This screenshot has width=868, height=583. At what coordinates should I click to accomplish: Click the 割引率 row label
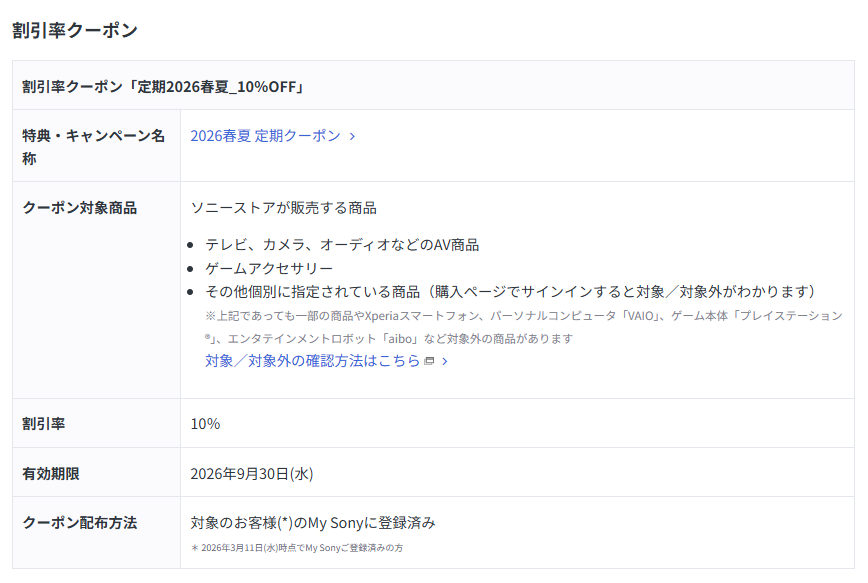(x=44, y=424)
